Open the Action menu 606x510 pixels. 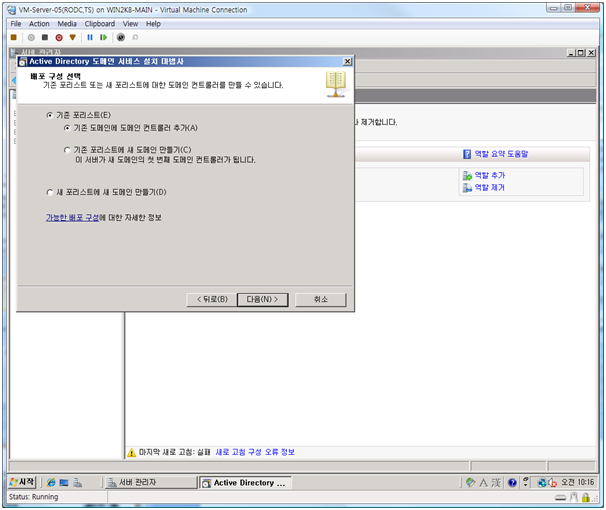tap(39, 24)
